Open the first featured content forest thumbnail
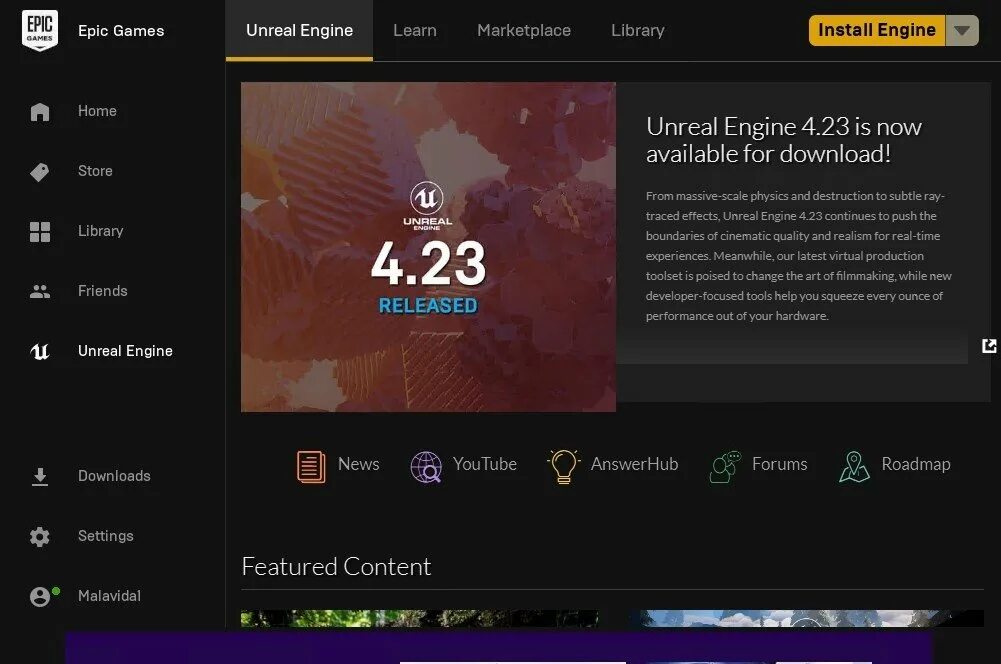The width and height of the screenshot is (1001, 664). point(419,619)
